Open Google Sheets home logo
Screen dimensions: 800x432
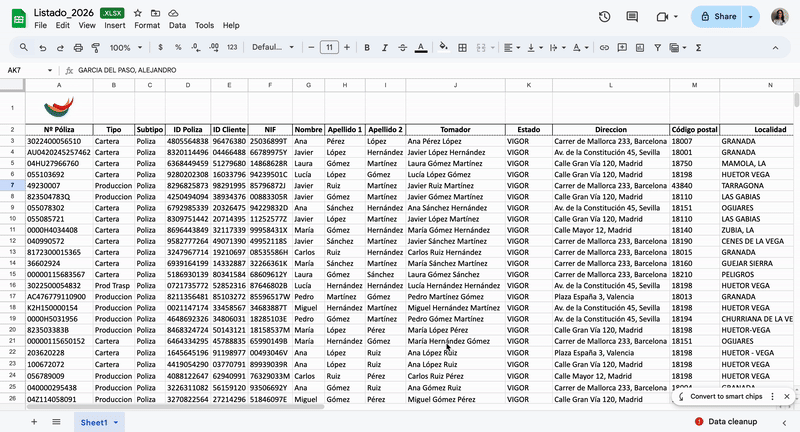coord(19,19)
